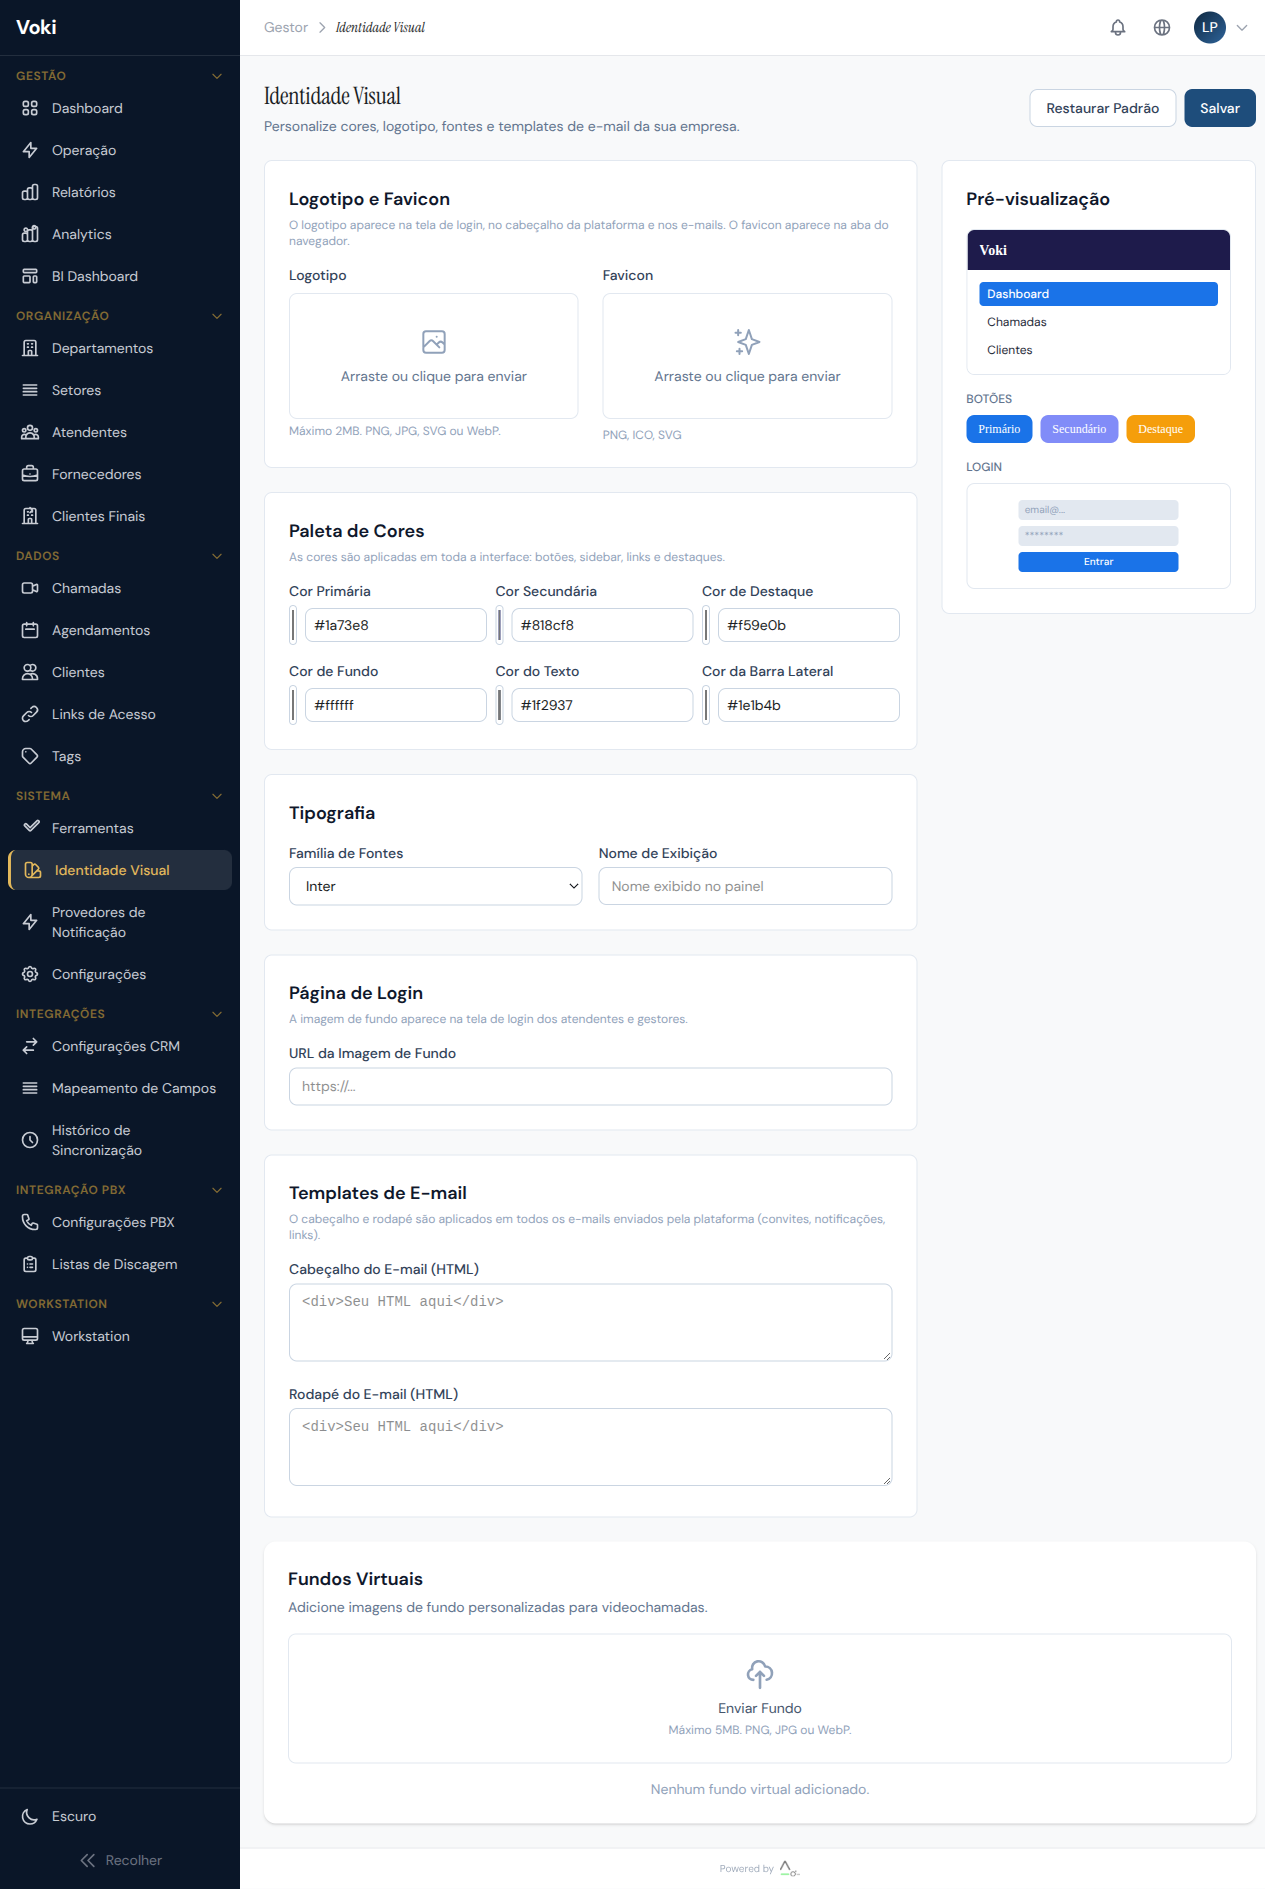
Task: Open the Cor Primária color swatch
Action: (294, 625)
